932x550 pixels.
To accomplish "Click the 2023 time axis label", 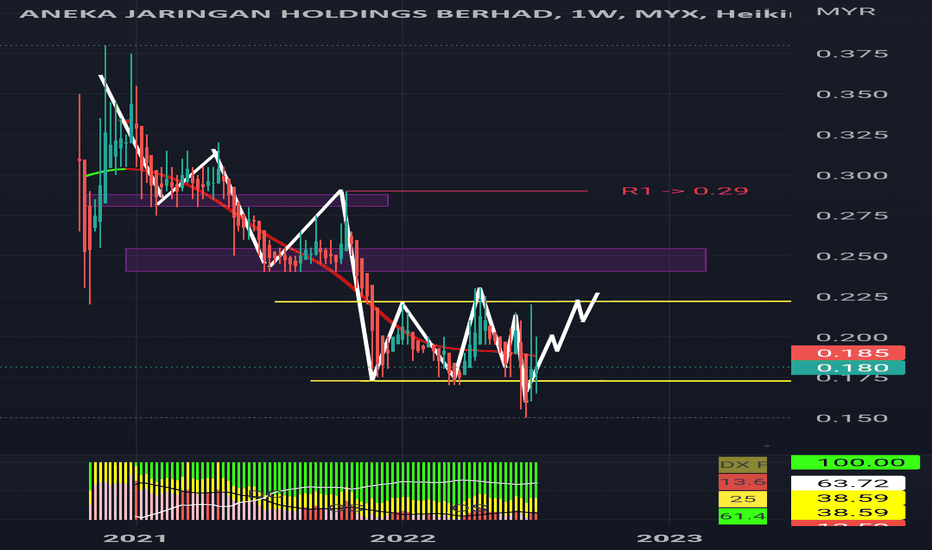I will coord(669,538).
